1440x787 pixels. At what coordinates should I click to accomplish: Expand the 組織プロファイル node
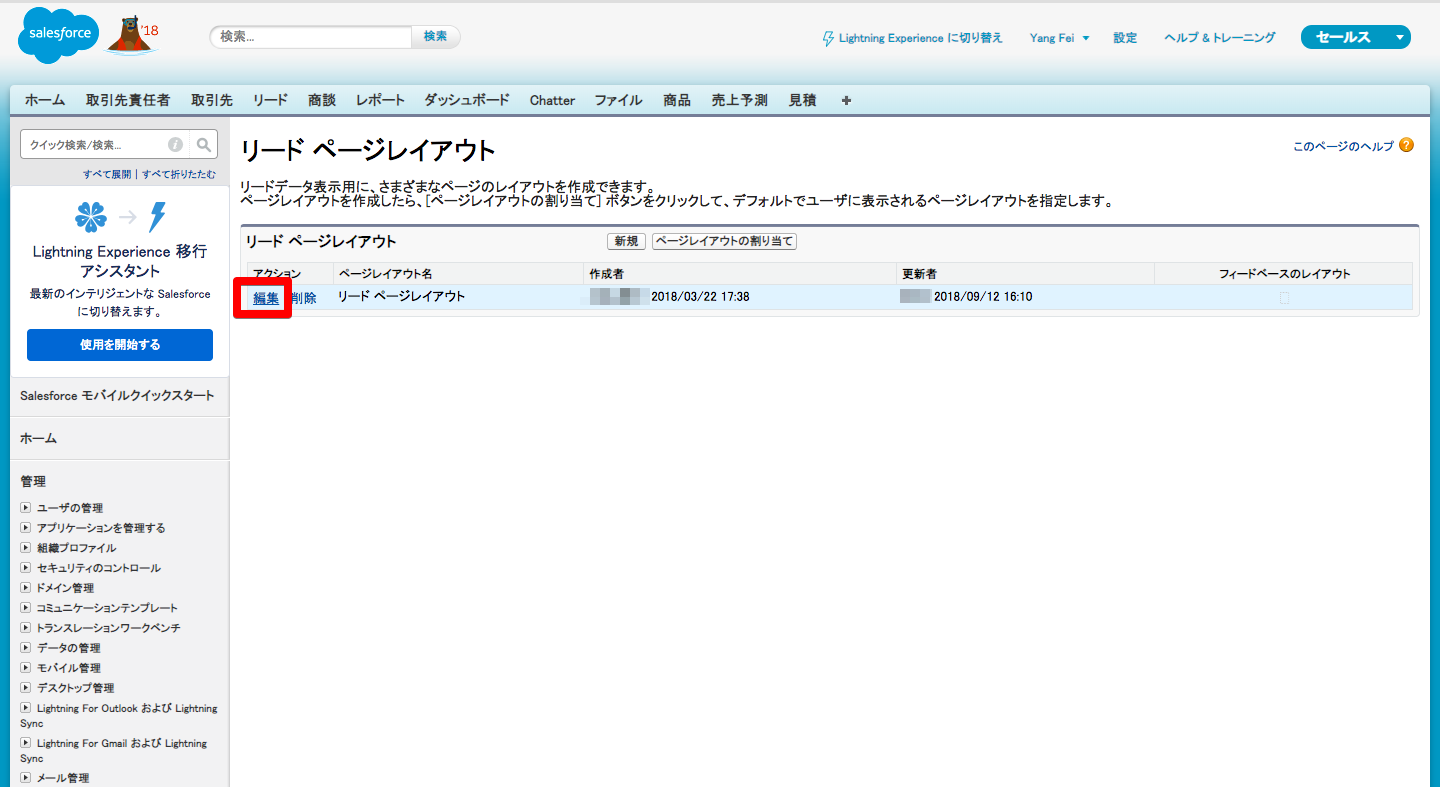[26, 548]
